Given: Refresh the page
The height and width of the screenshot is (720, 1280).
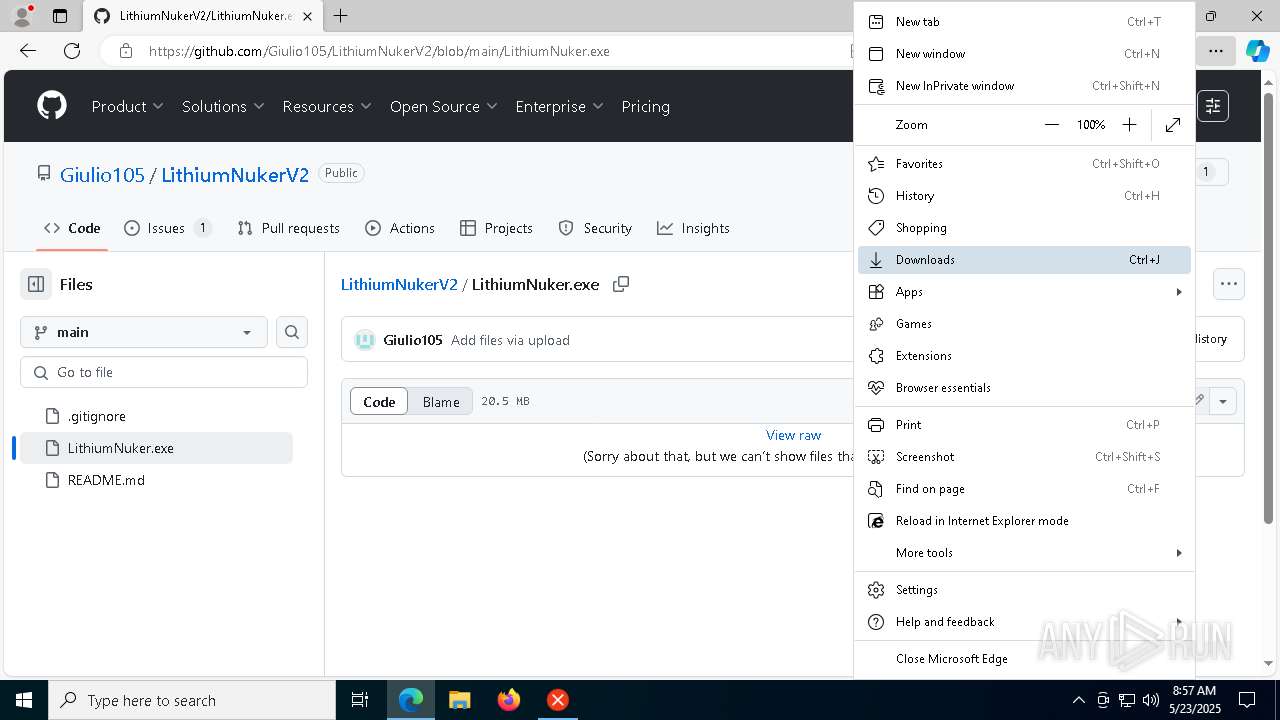Looking at the screenshot, I should click(72, 51).
